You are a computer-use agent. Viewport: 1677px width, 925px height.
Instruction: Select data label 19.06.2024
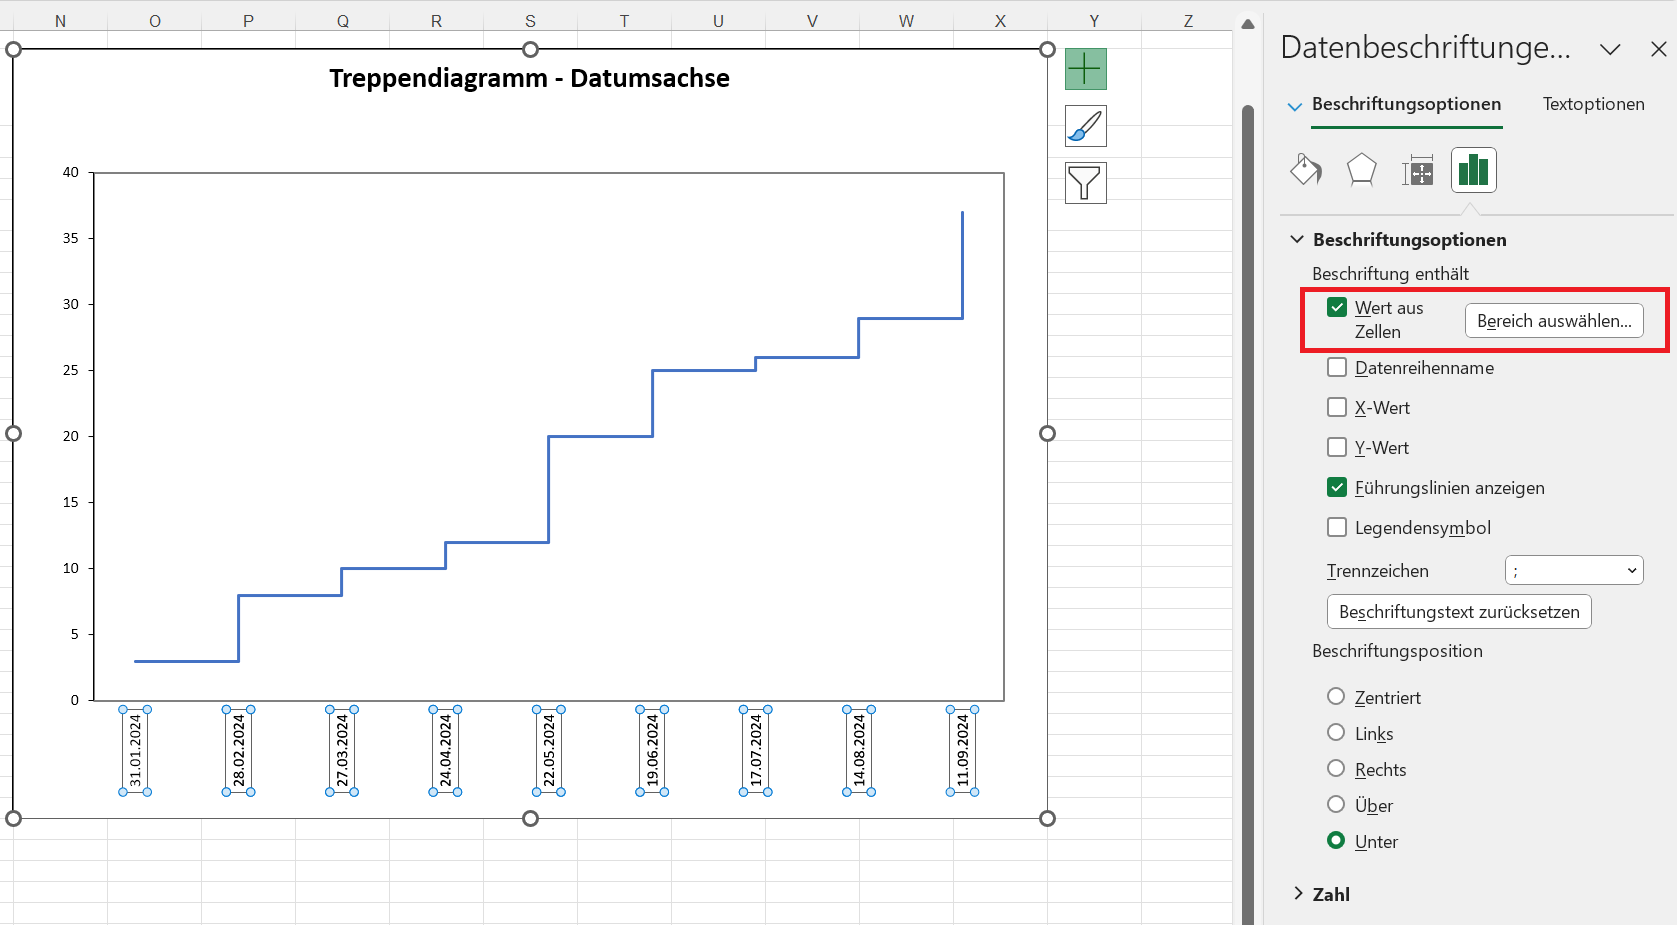(652, 751)
